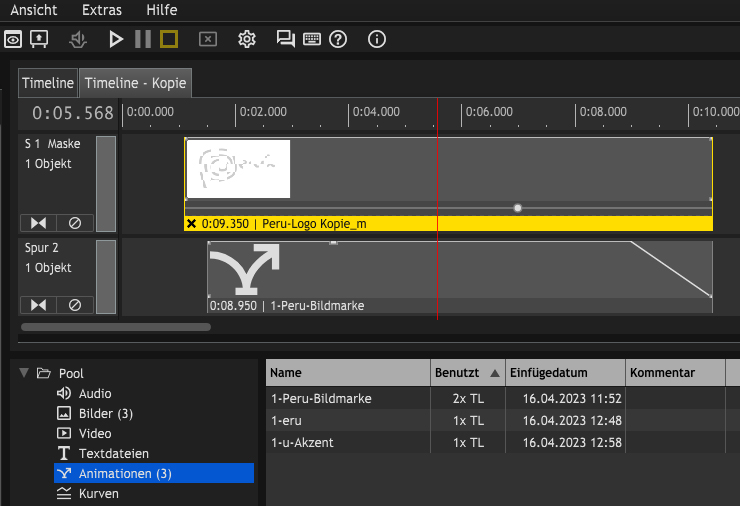Image resolution: width=740 pixels, height=506 pixels.
Task: Select the 1-Peru-Bildmarke animation clip icon
Action: [244, 269]
